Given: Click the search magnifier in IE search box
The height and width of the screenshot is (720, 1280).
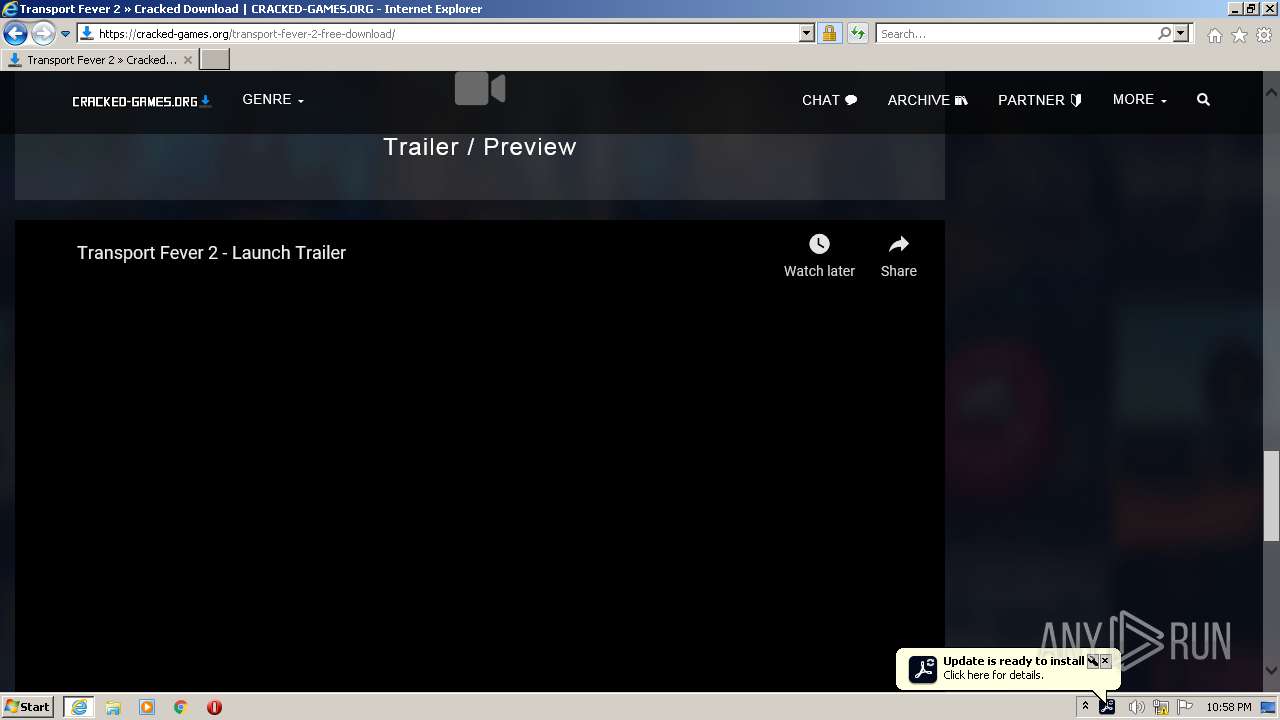Looking at the screenshot, I should (1164, 33).
